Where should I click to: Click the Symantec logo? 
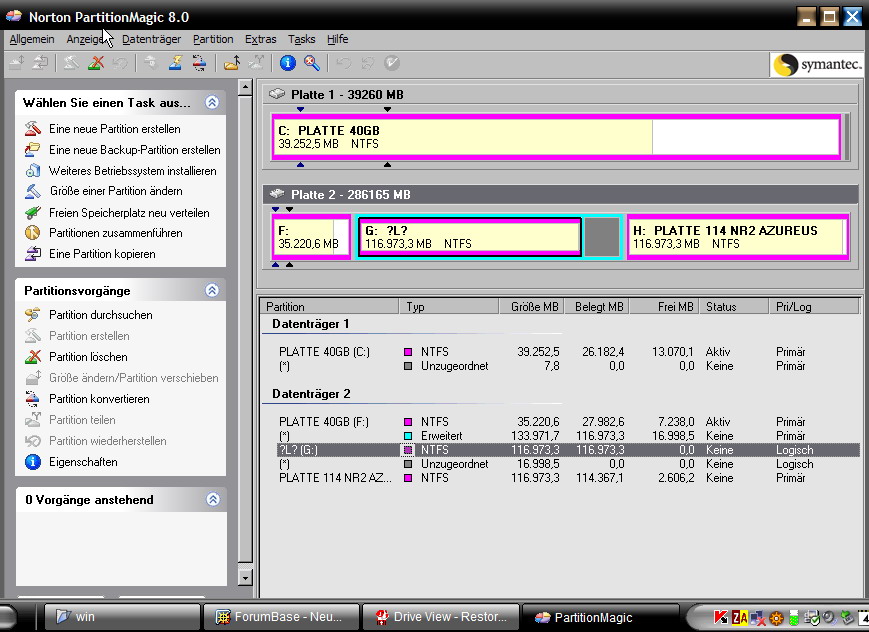click(x=817, y=64)
